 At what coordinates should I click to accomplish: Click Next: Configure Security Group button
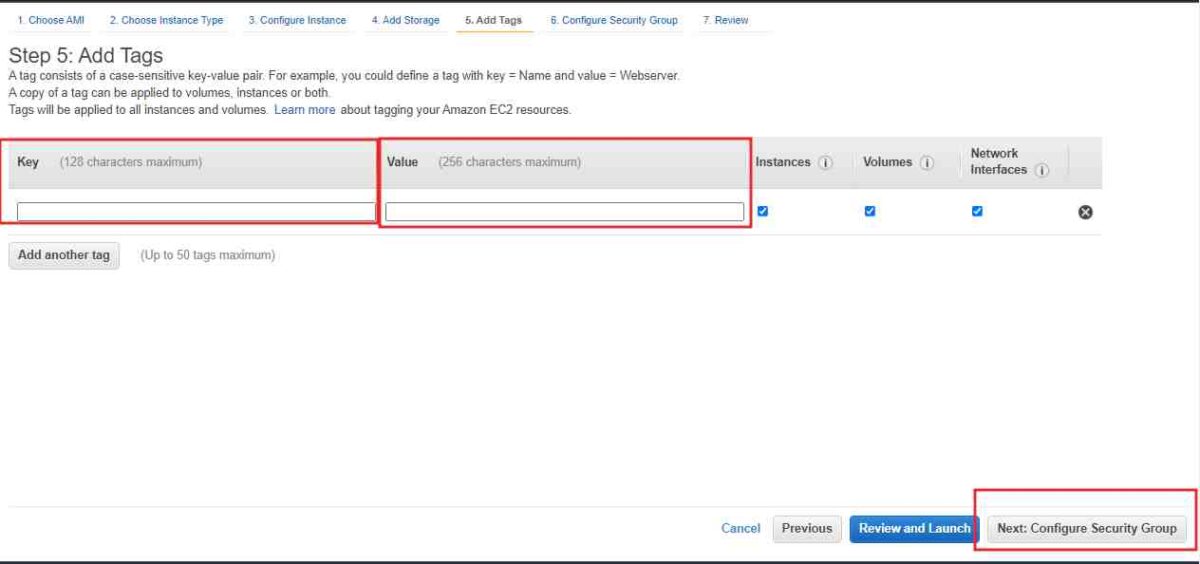coord(1086,528)
